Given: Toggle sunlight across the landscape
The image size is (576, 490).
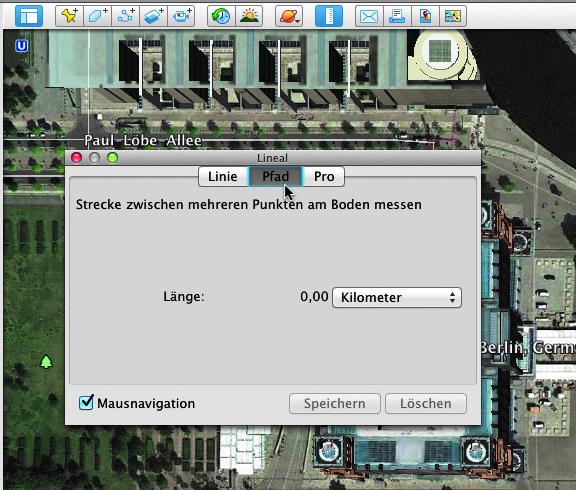Looking at the screenshot, I should pyautogui.click(x=249, y=16).
